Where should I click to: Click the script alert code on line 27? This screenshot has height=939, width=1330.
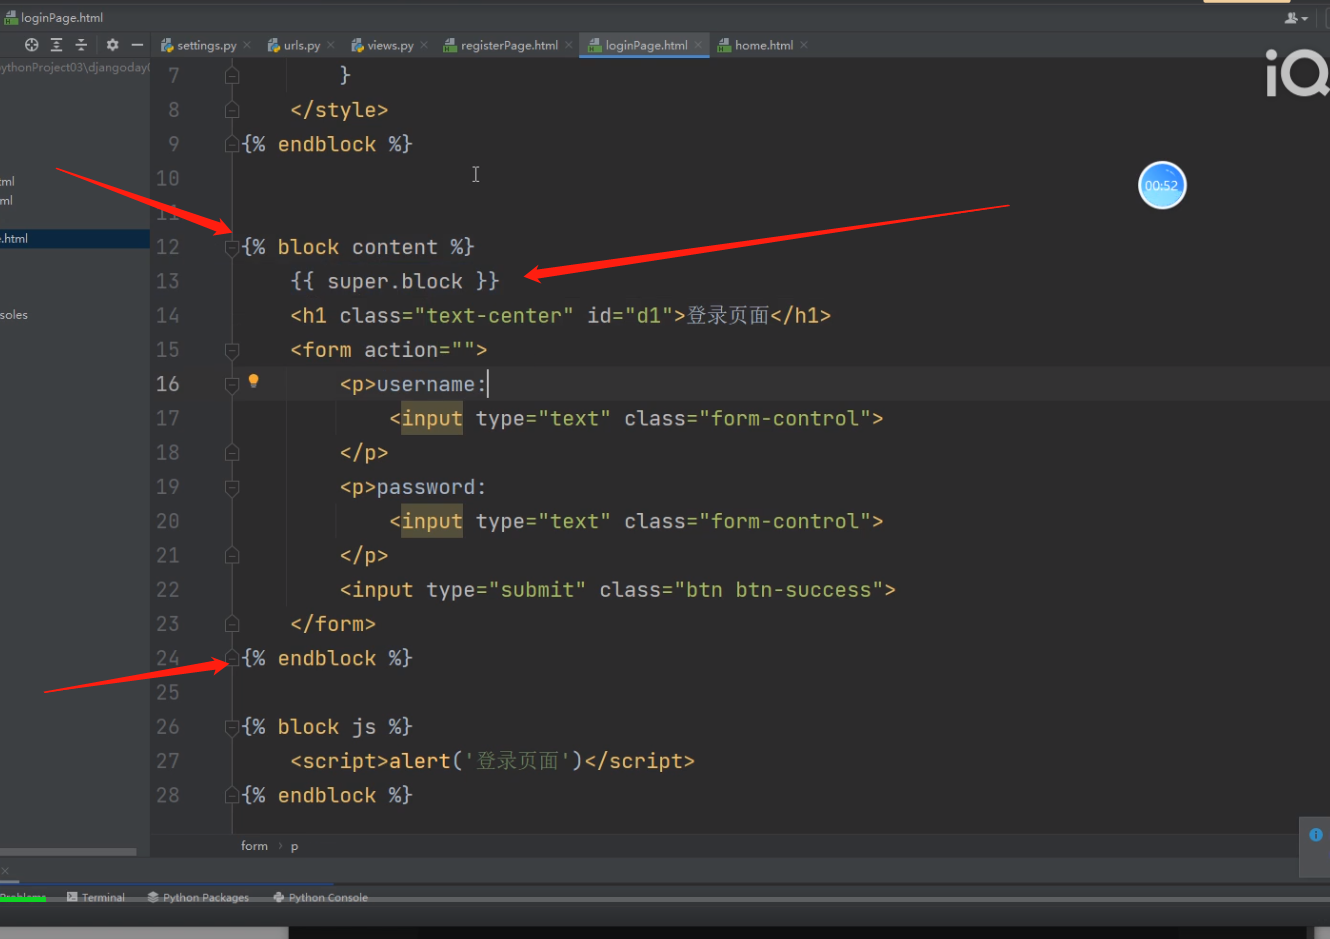click(x=493, y=761)
